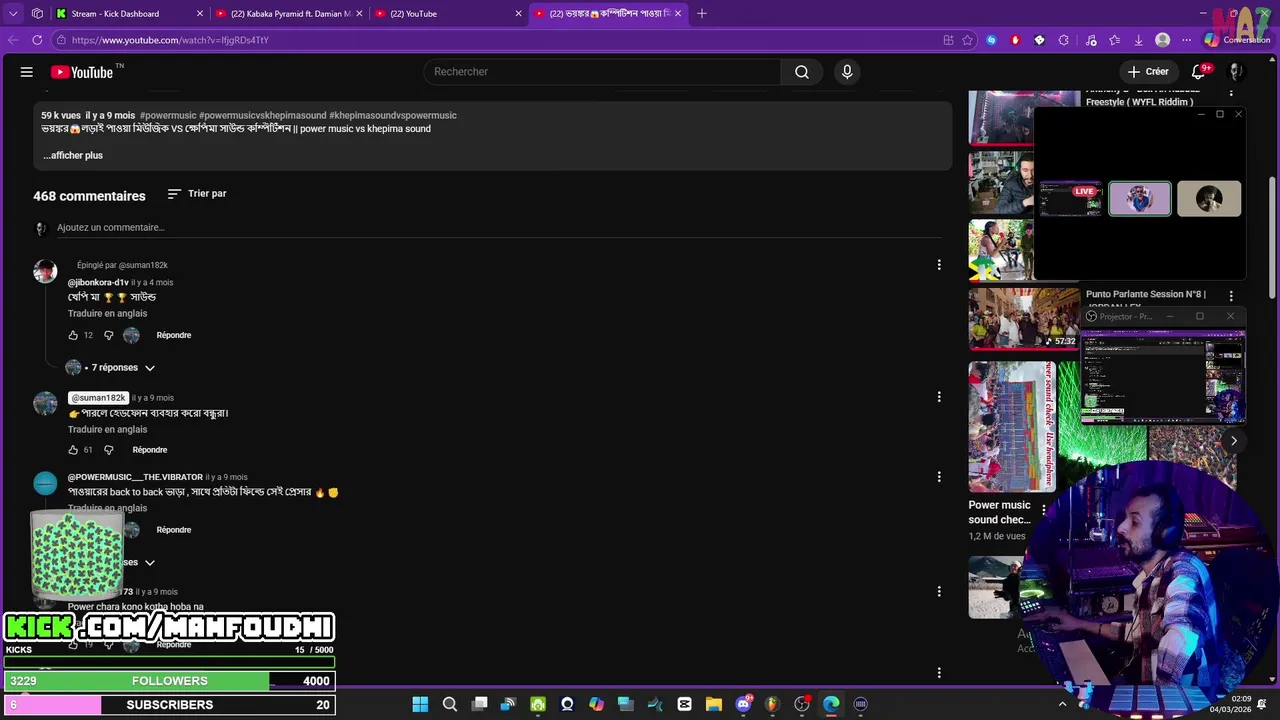Translate @suman182k's comment to English
The image size is (1280, 720).
(107, 429)
